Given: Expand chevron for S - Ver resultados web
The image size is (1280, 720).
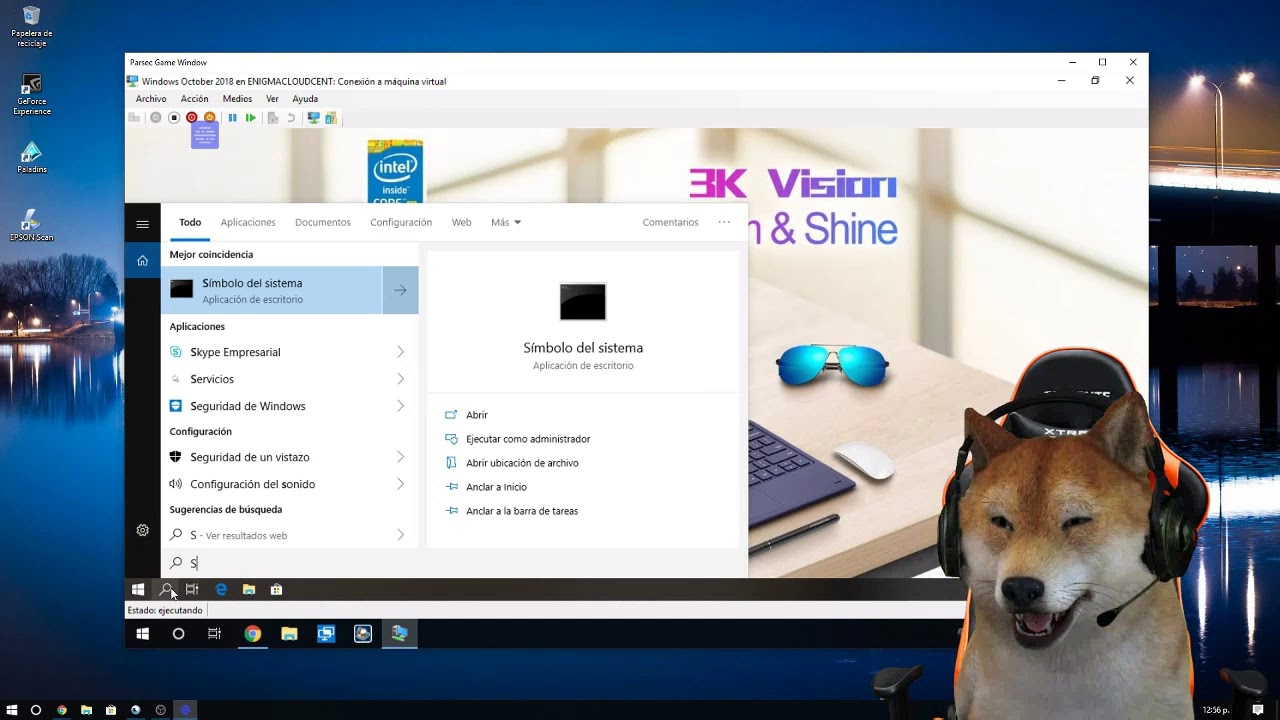Looking at the screenshot, I should click(x=400, y=535).
